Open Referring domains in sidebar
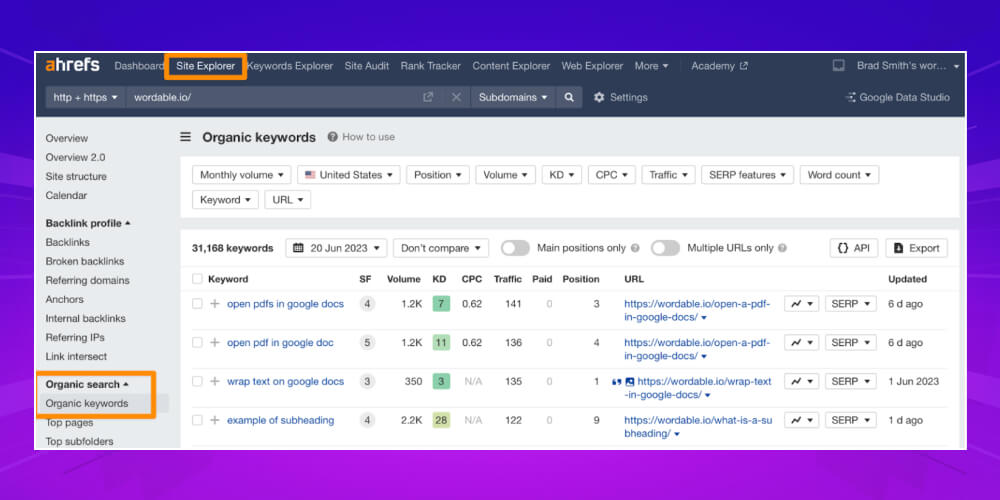Viewport: 1000px width, 500px height. point(87,280)
